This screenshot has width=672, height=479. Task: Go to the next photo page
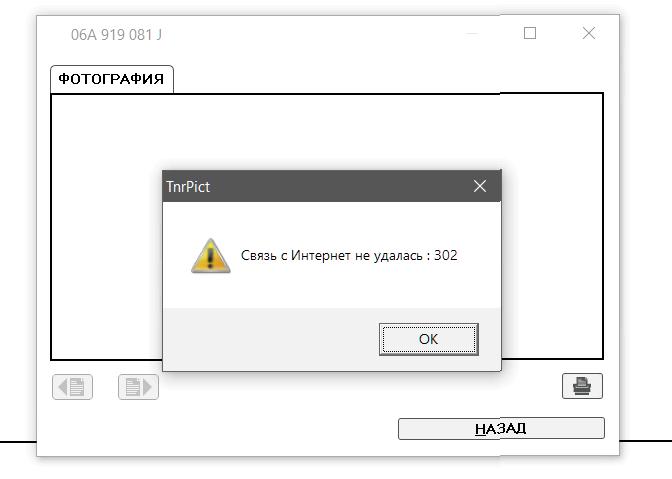(138, 387)
